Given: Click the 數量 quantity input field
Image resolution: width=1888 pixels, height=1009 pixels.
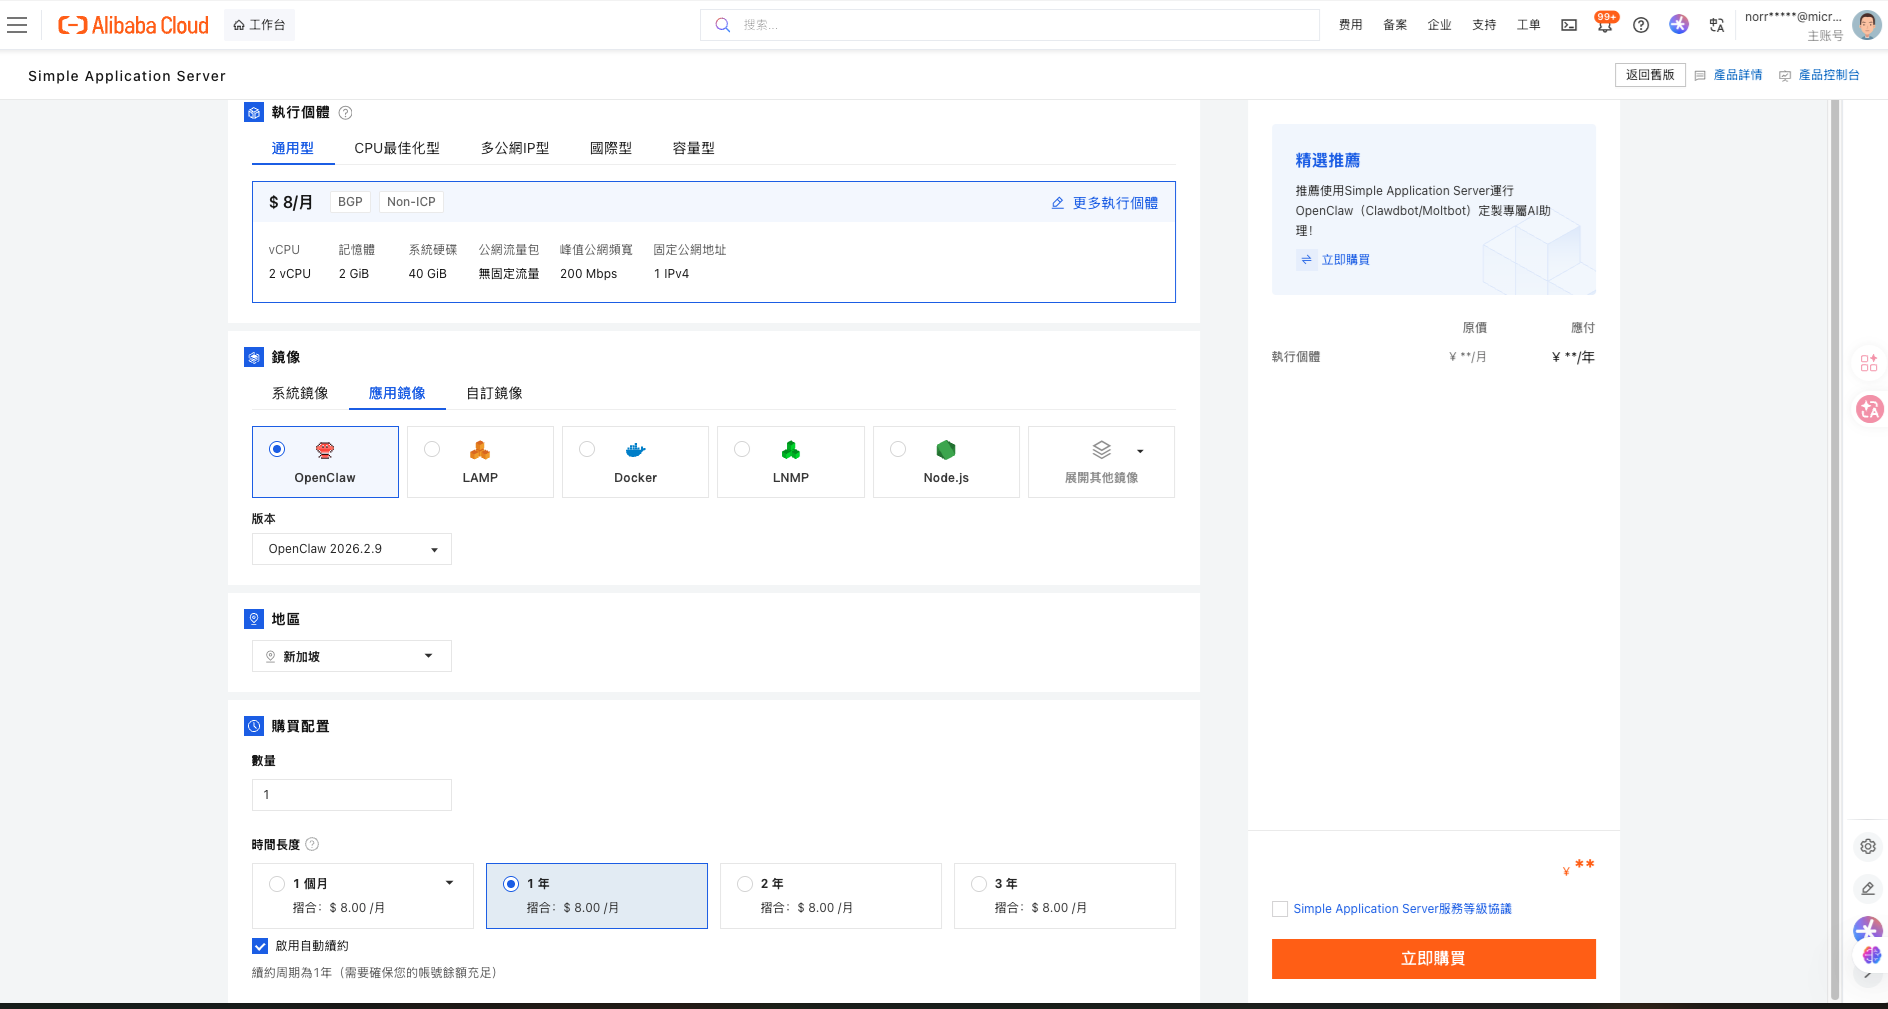Looking at the screenshot, I should click(351, 795).
